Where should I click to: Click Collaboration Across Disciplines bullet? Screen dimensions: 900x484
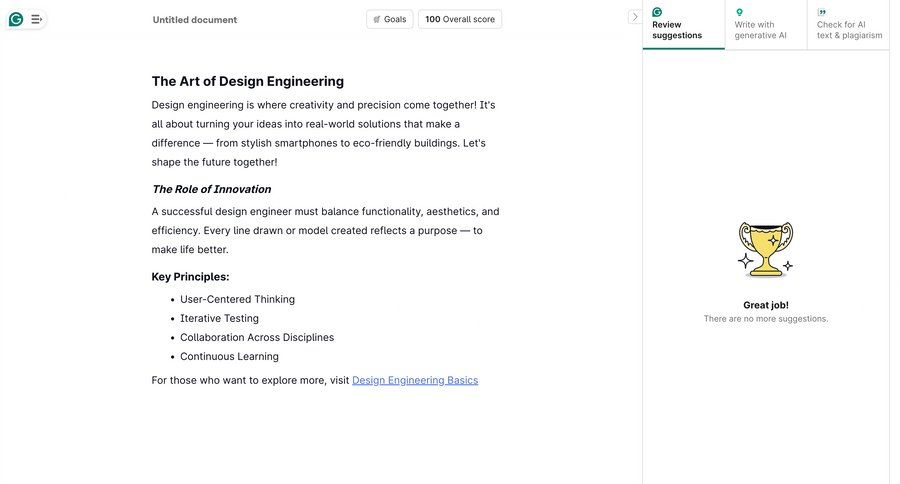tap(257, 338)
